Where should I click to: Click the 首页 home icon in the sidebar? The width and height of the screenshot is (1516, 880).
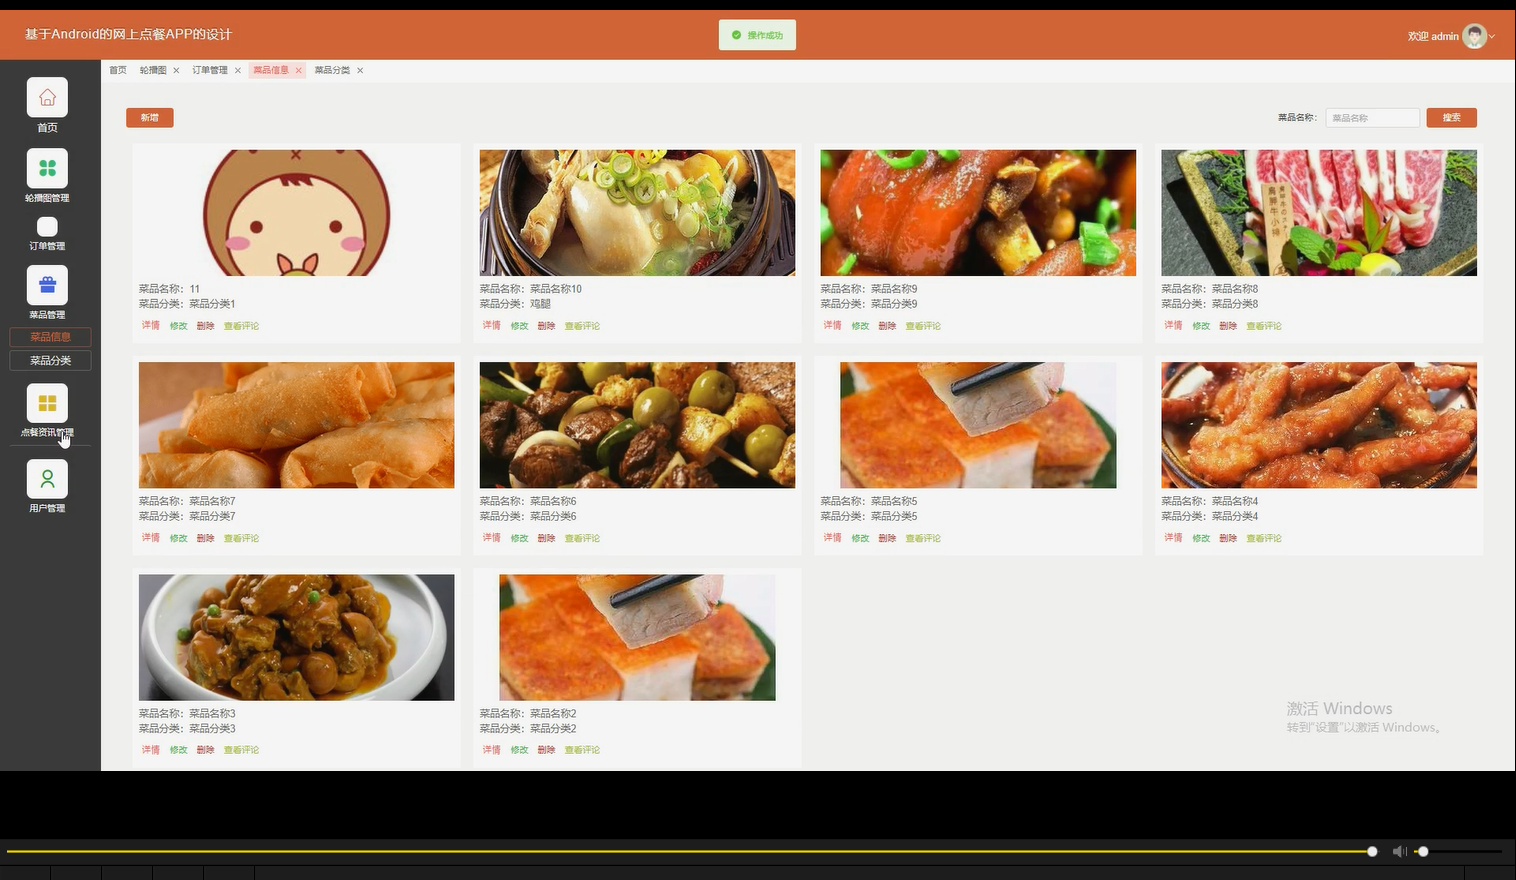click(47, 97)
